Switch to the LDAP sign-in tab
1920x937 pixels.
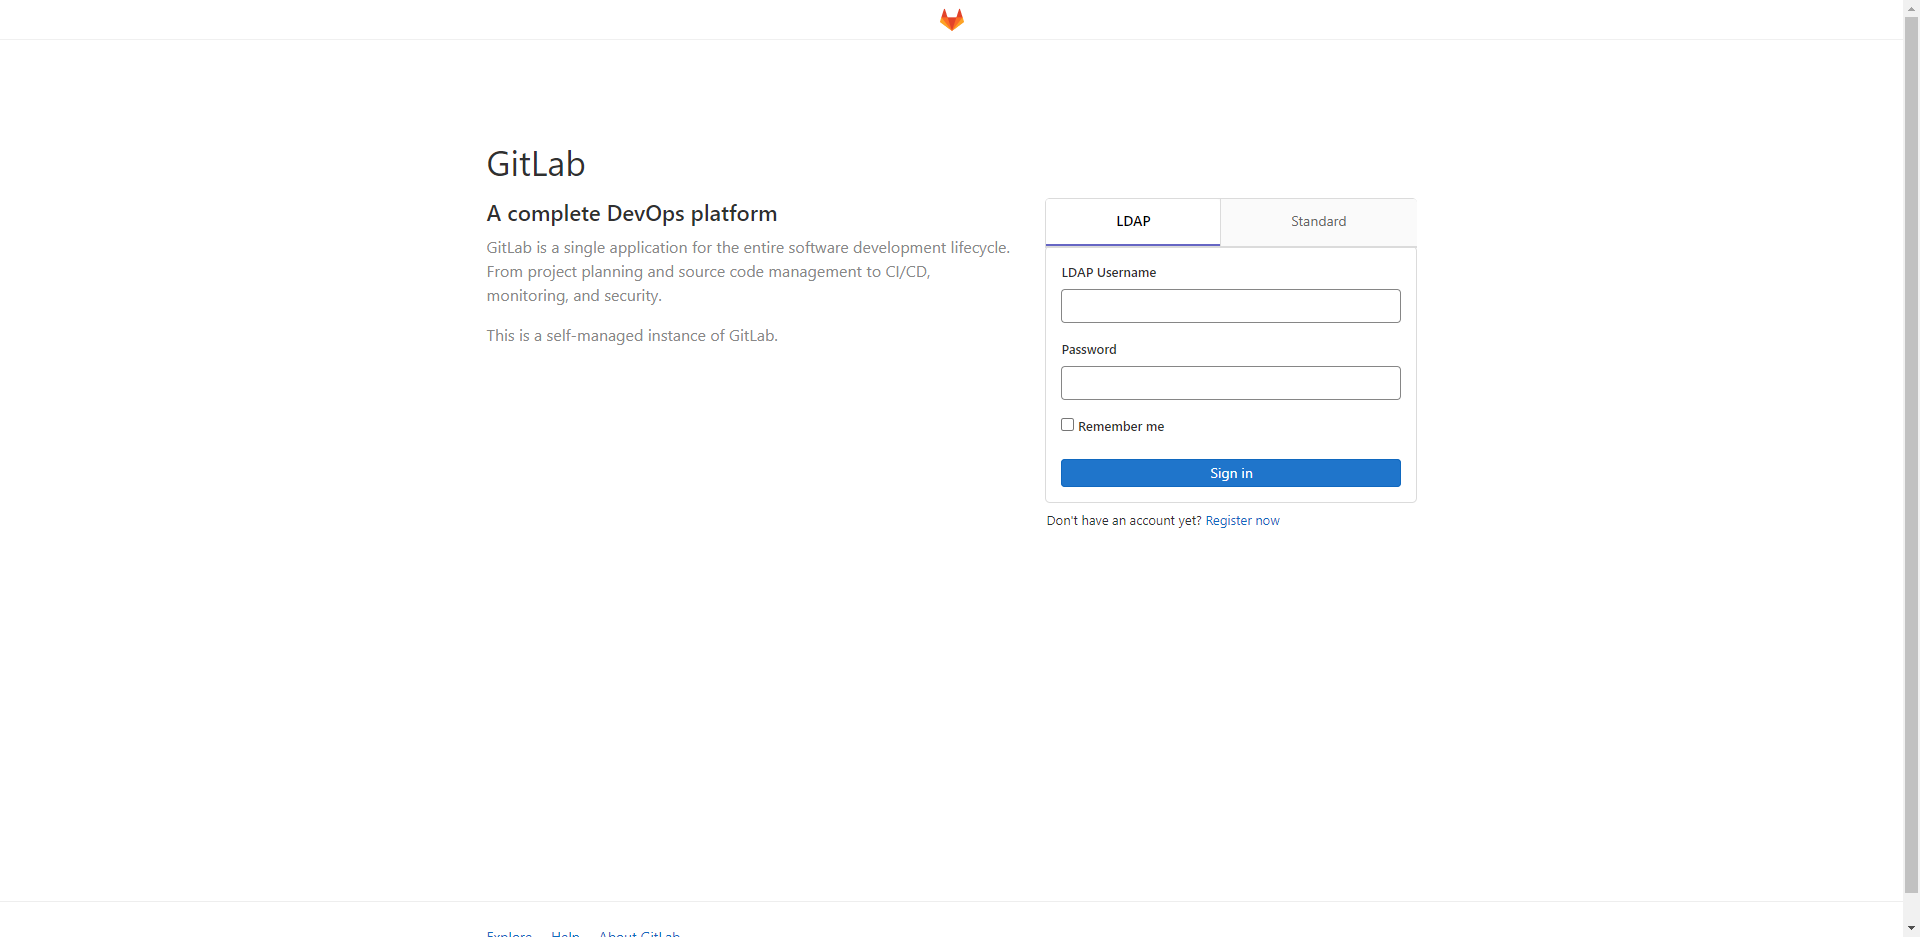coord(1133,221)
